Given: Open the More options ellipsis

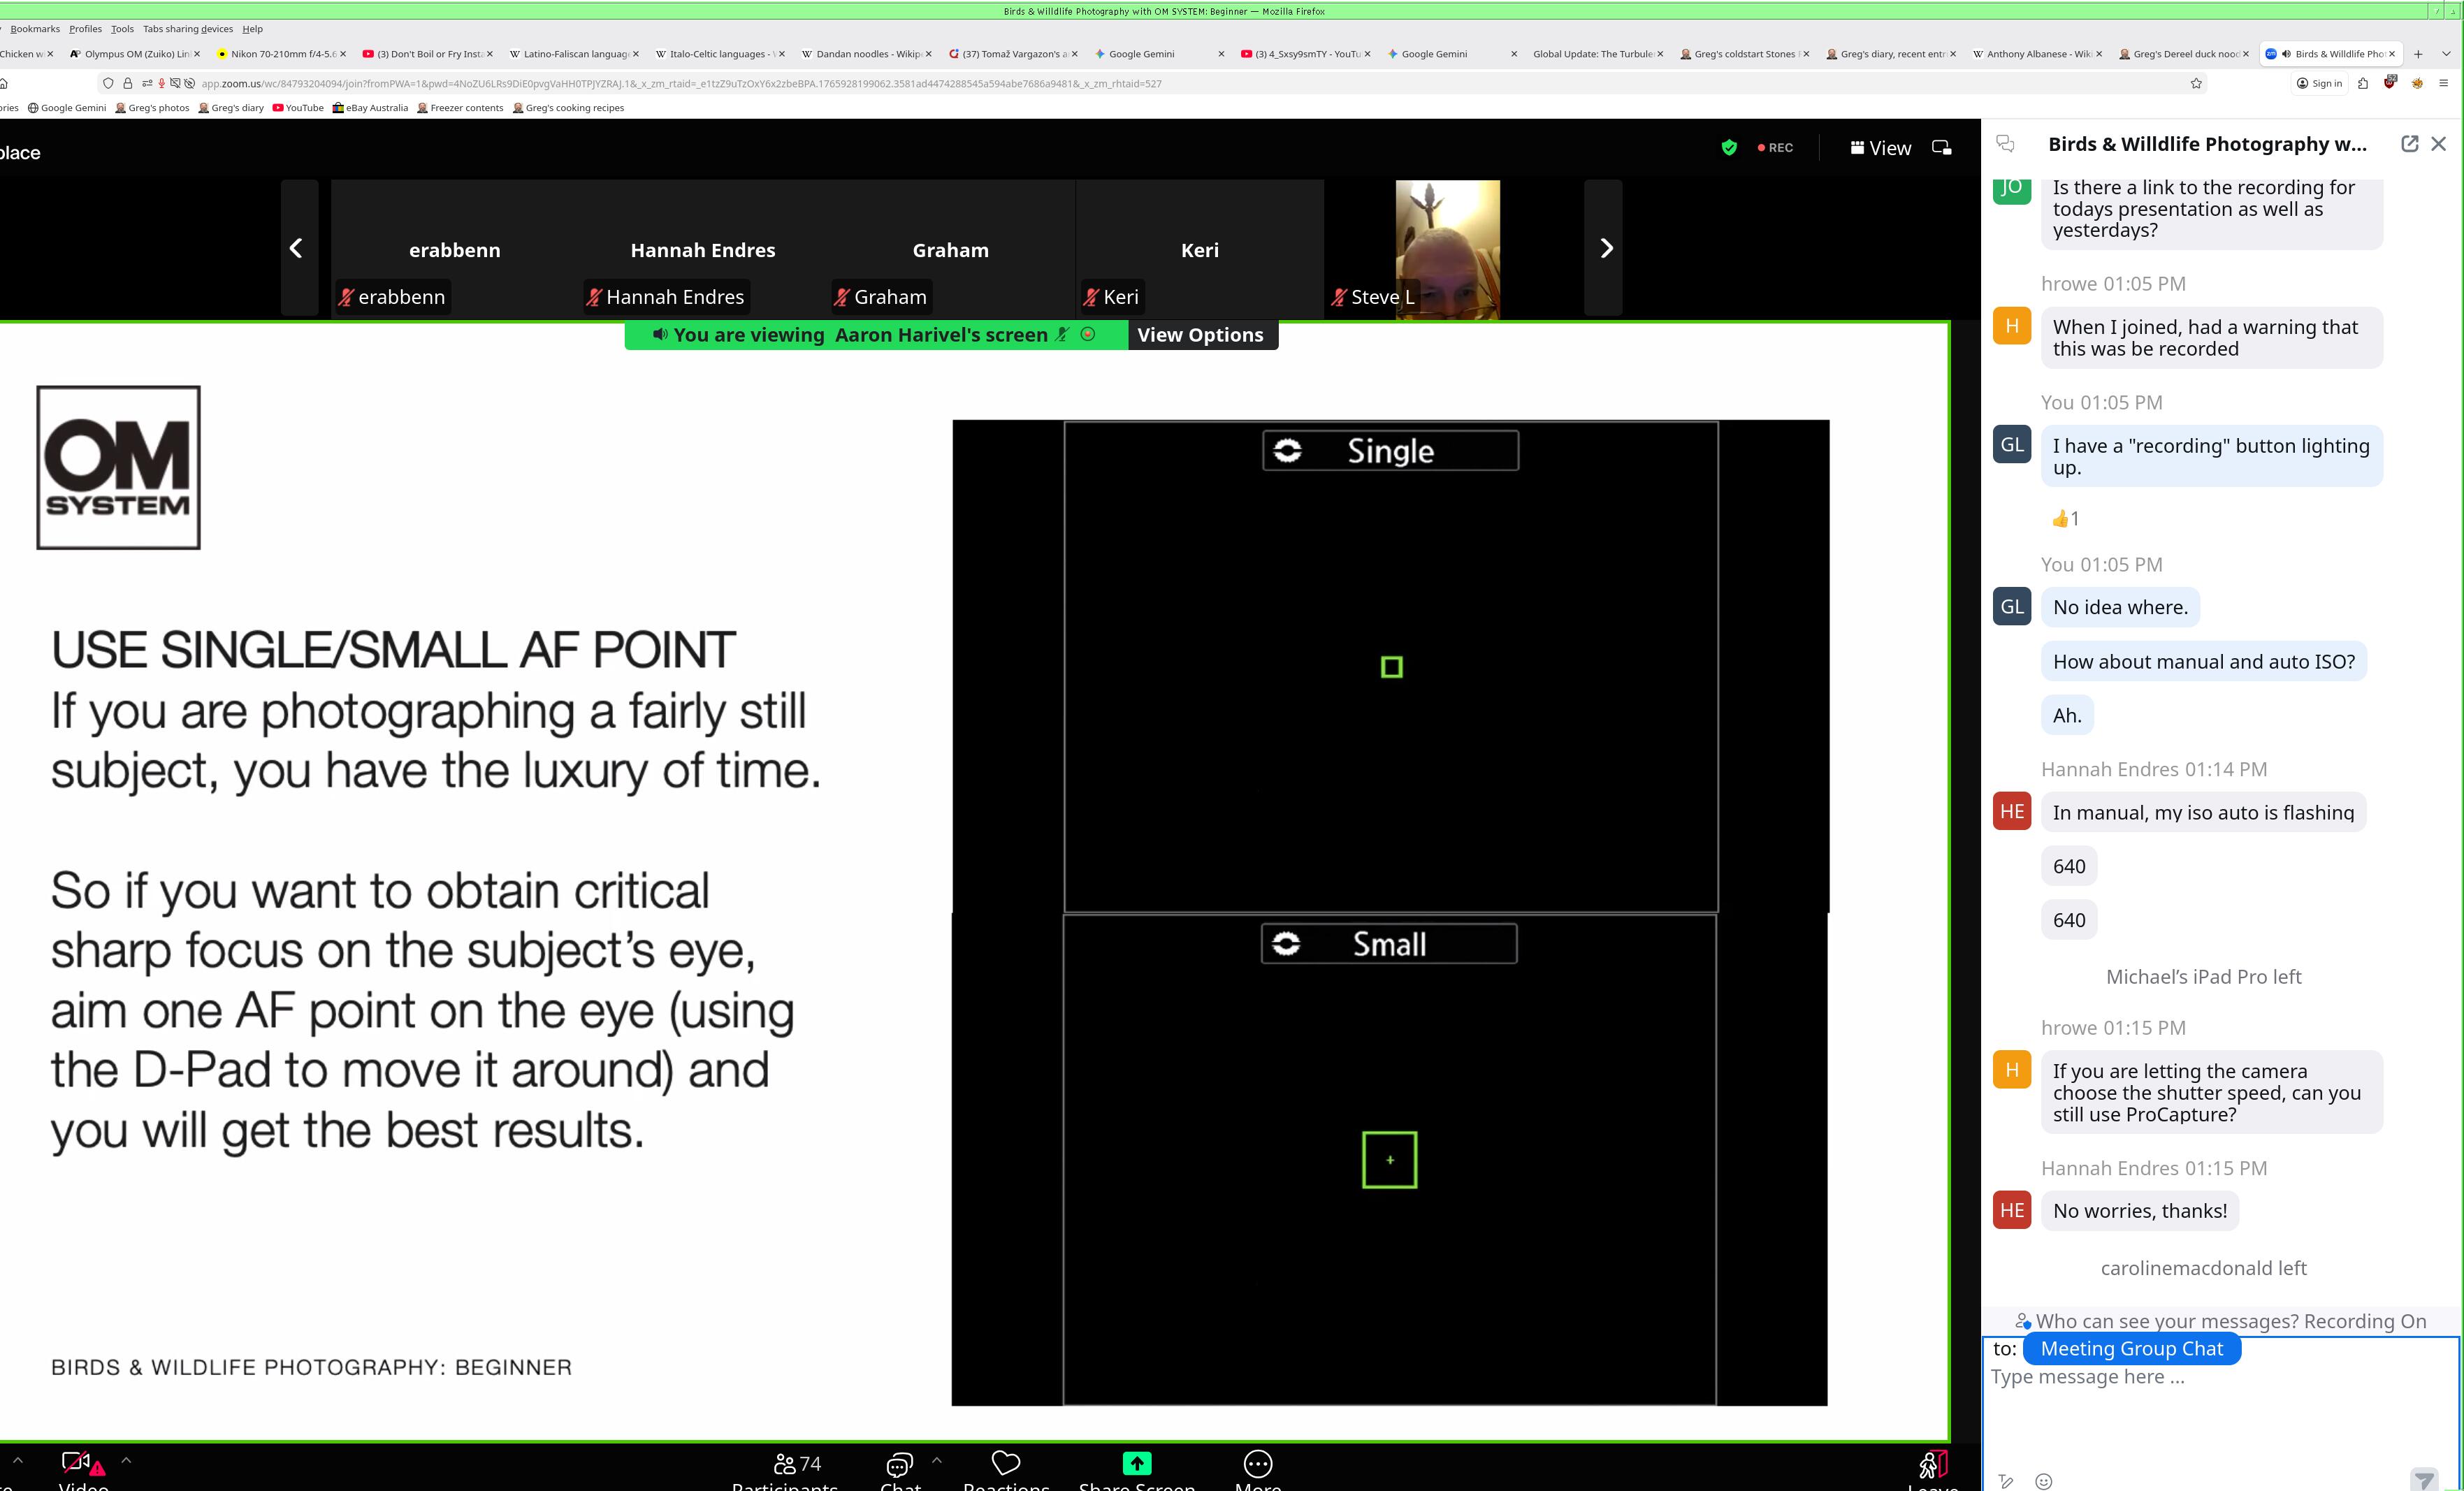Looking at the screenshot, I should 1257,1464.
